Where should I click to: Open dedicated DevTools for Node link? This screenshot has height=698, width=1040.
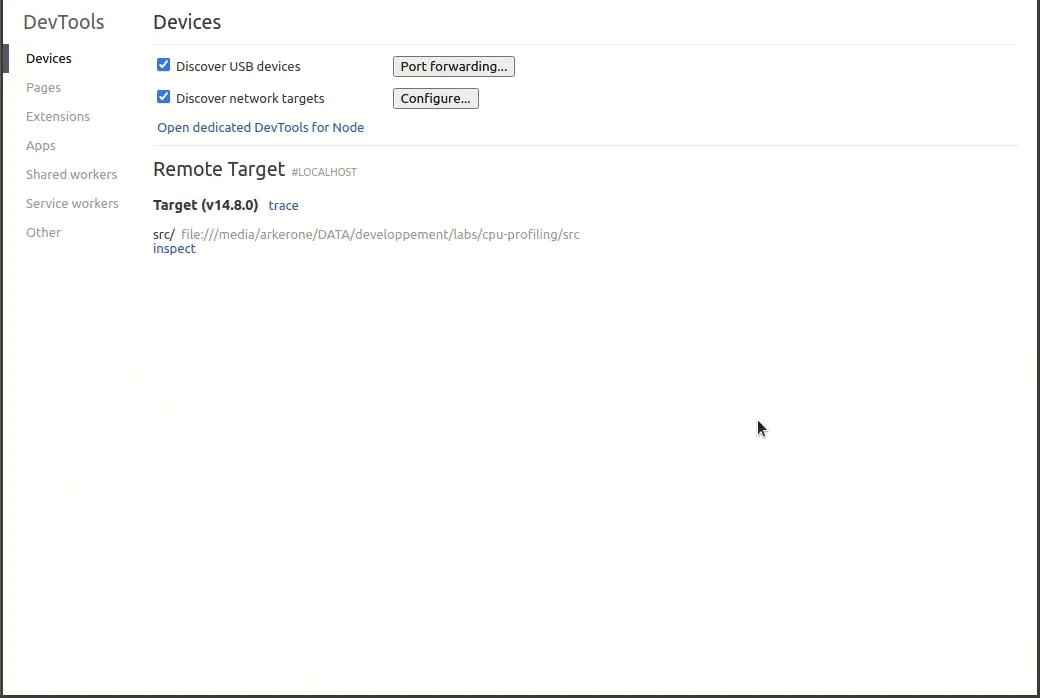pos(260,128)
